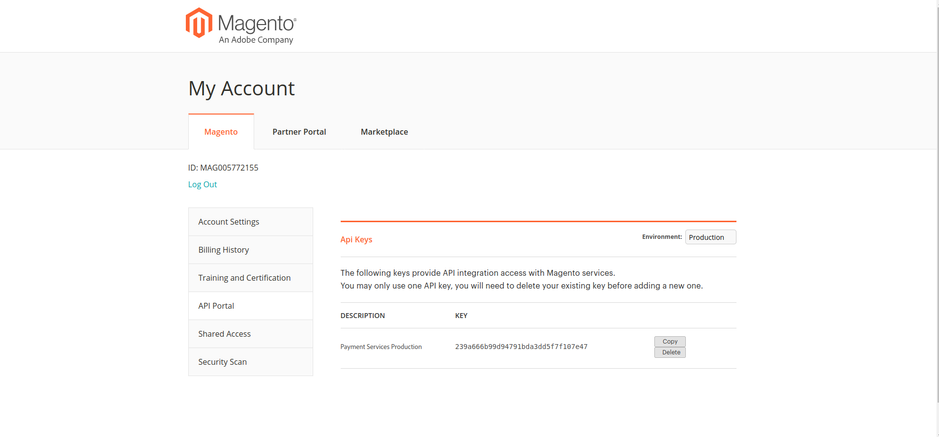Click the account ID MAG005772155 text

pos(223,168)
